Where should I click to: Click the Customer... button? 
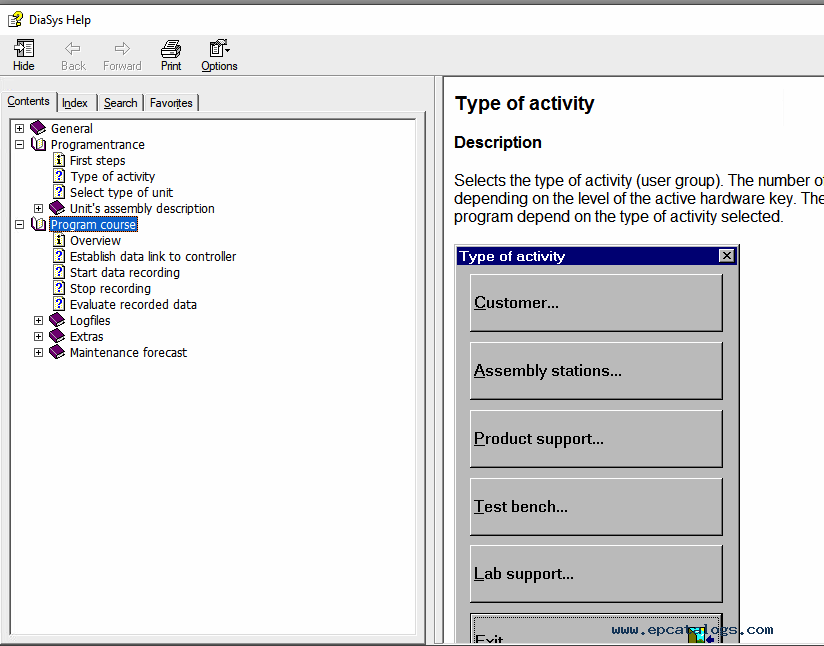tap(596, 303)
